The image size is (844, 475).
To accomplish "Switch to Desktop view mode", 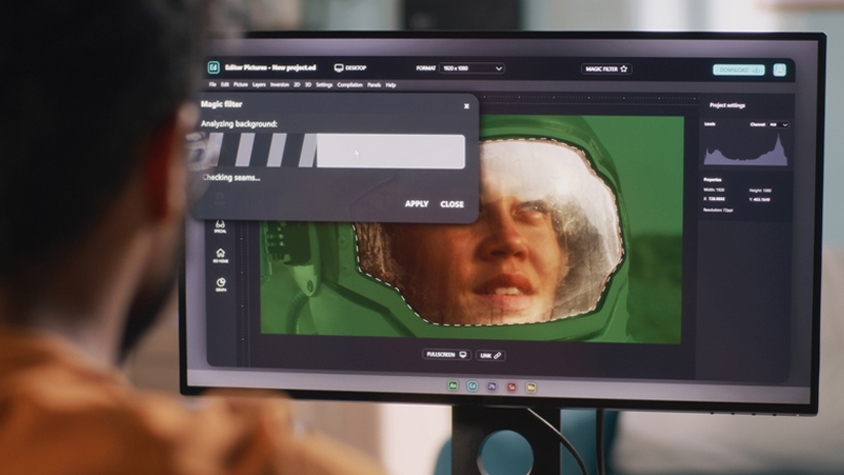I will [350, 68].
